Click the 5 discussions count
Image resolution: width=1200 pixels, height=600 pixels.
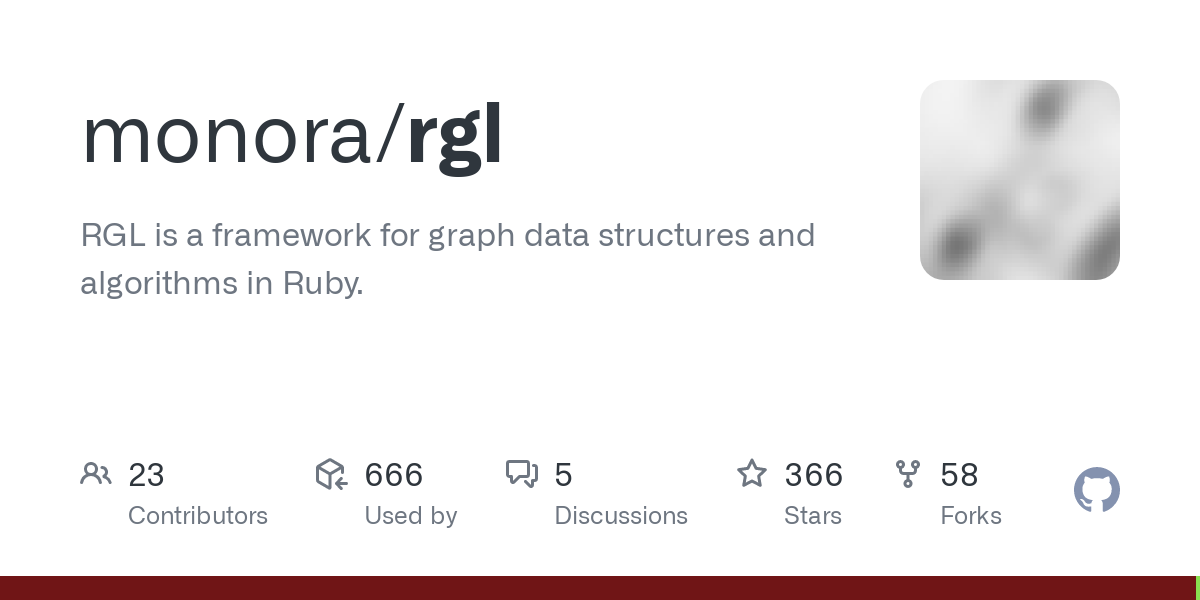(x=563, y=475)
